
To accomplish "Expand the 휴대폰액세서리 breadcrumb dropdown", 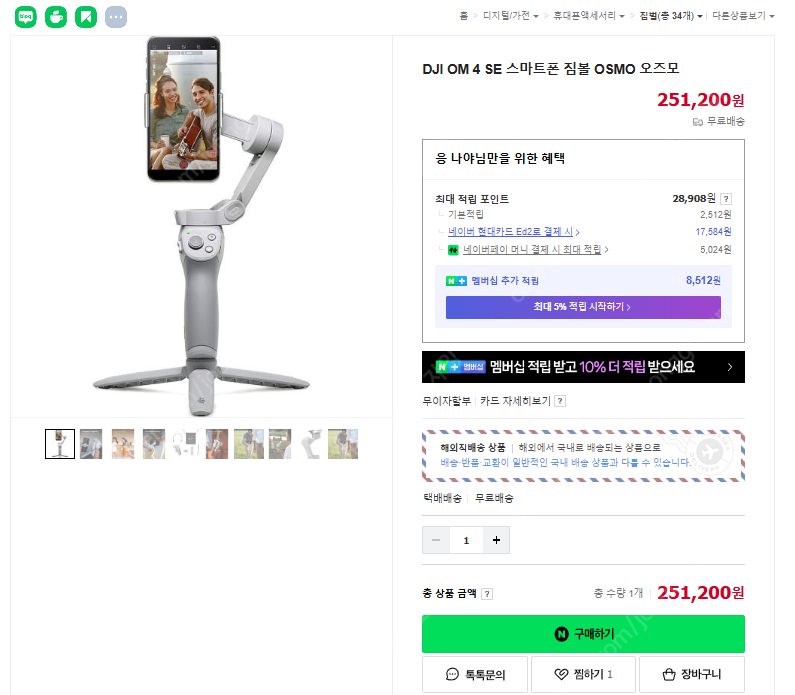I will (589, 16).
